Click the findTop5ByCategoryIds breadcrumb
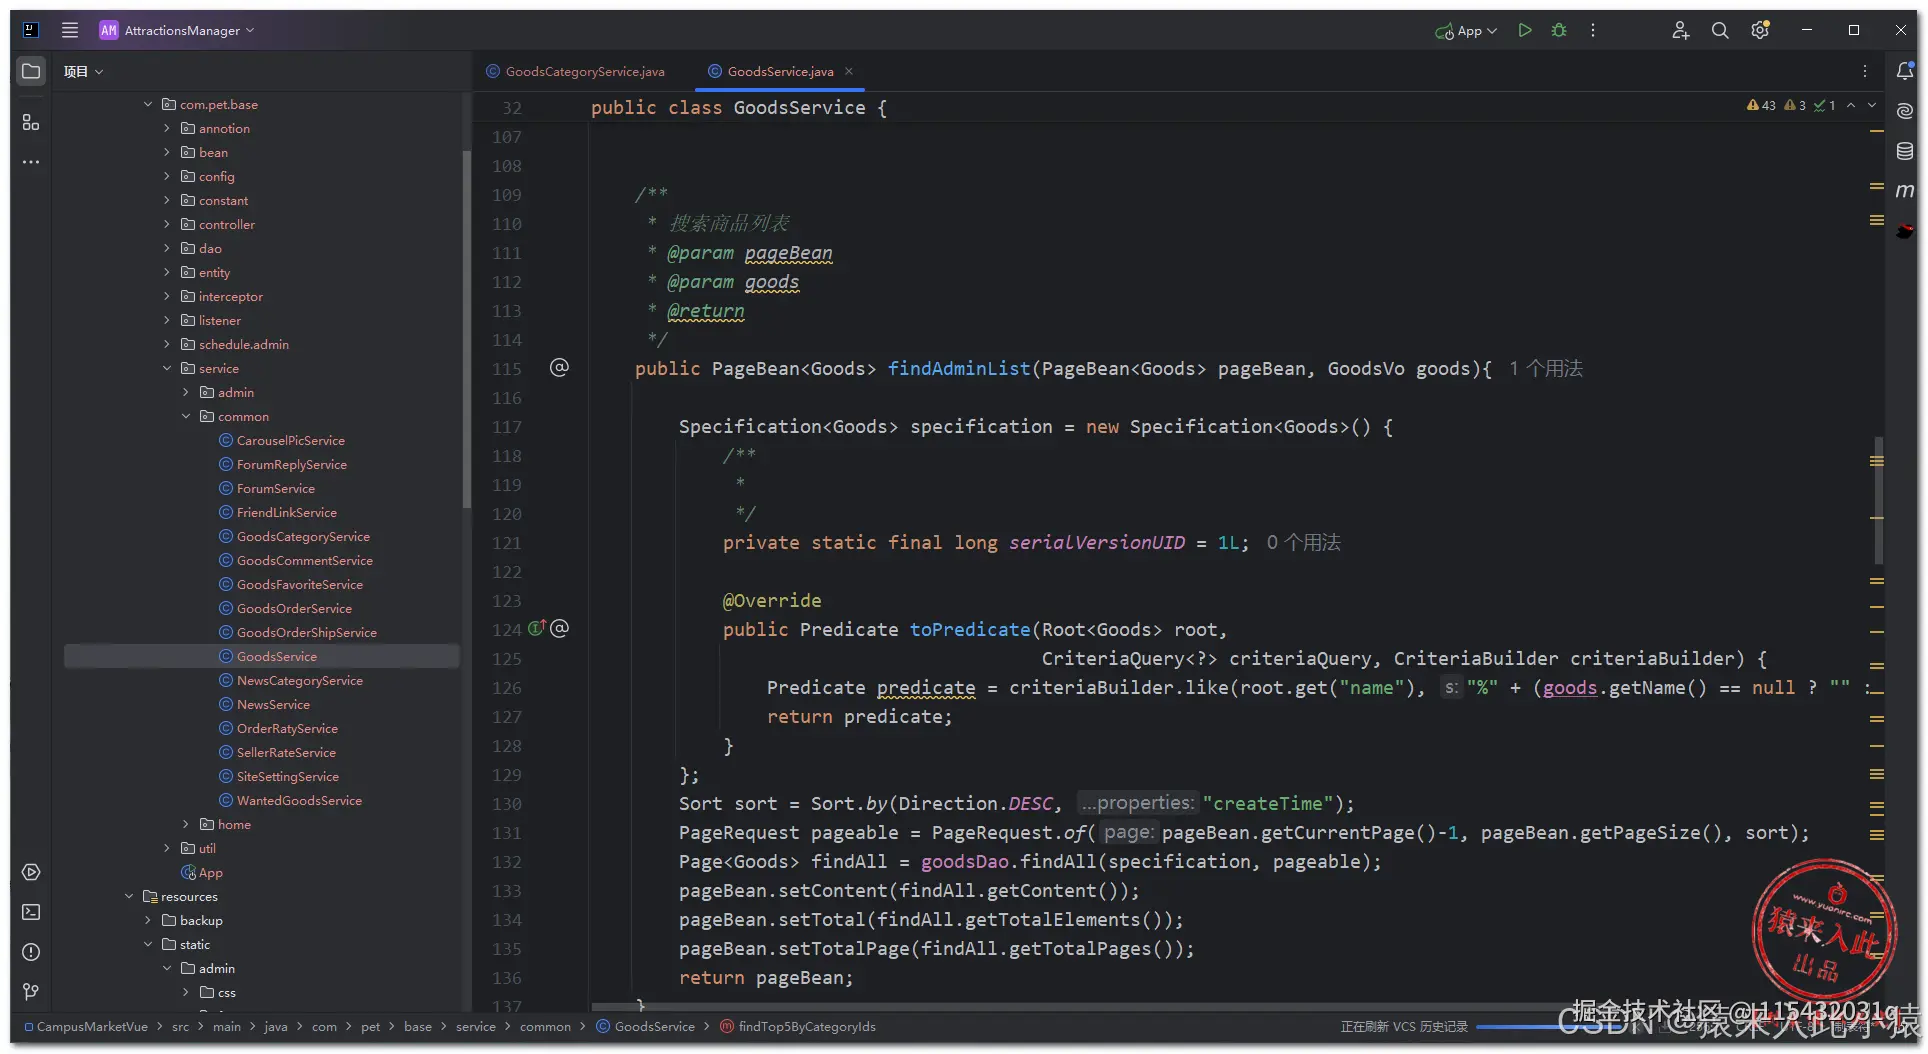Screen dimensions: 1928x1054 click(797, 1026)
